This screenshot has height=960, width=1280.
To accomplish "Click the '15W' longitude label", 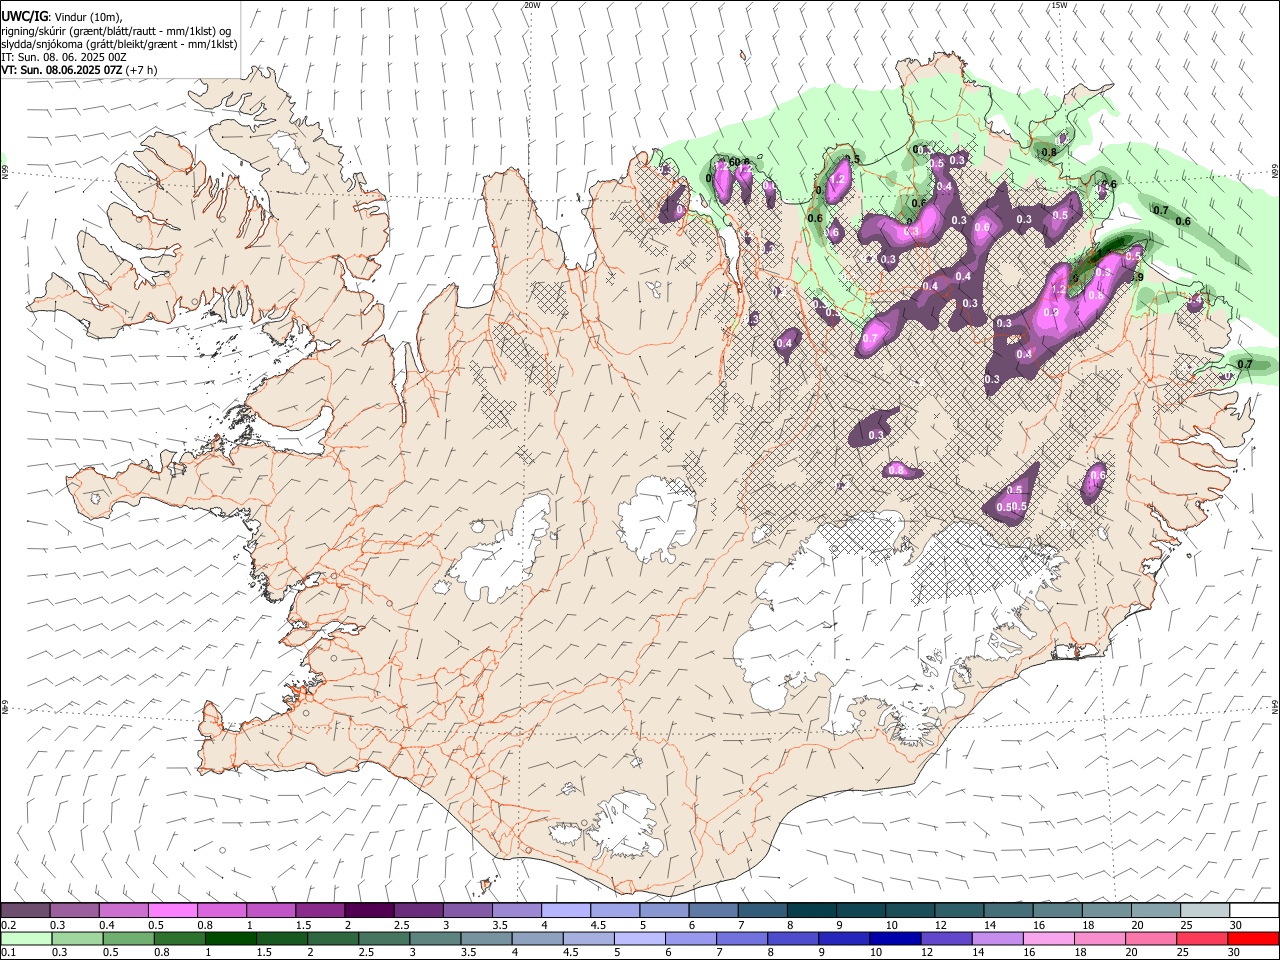I will pos(1060,5).
